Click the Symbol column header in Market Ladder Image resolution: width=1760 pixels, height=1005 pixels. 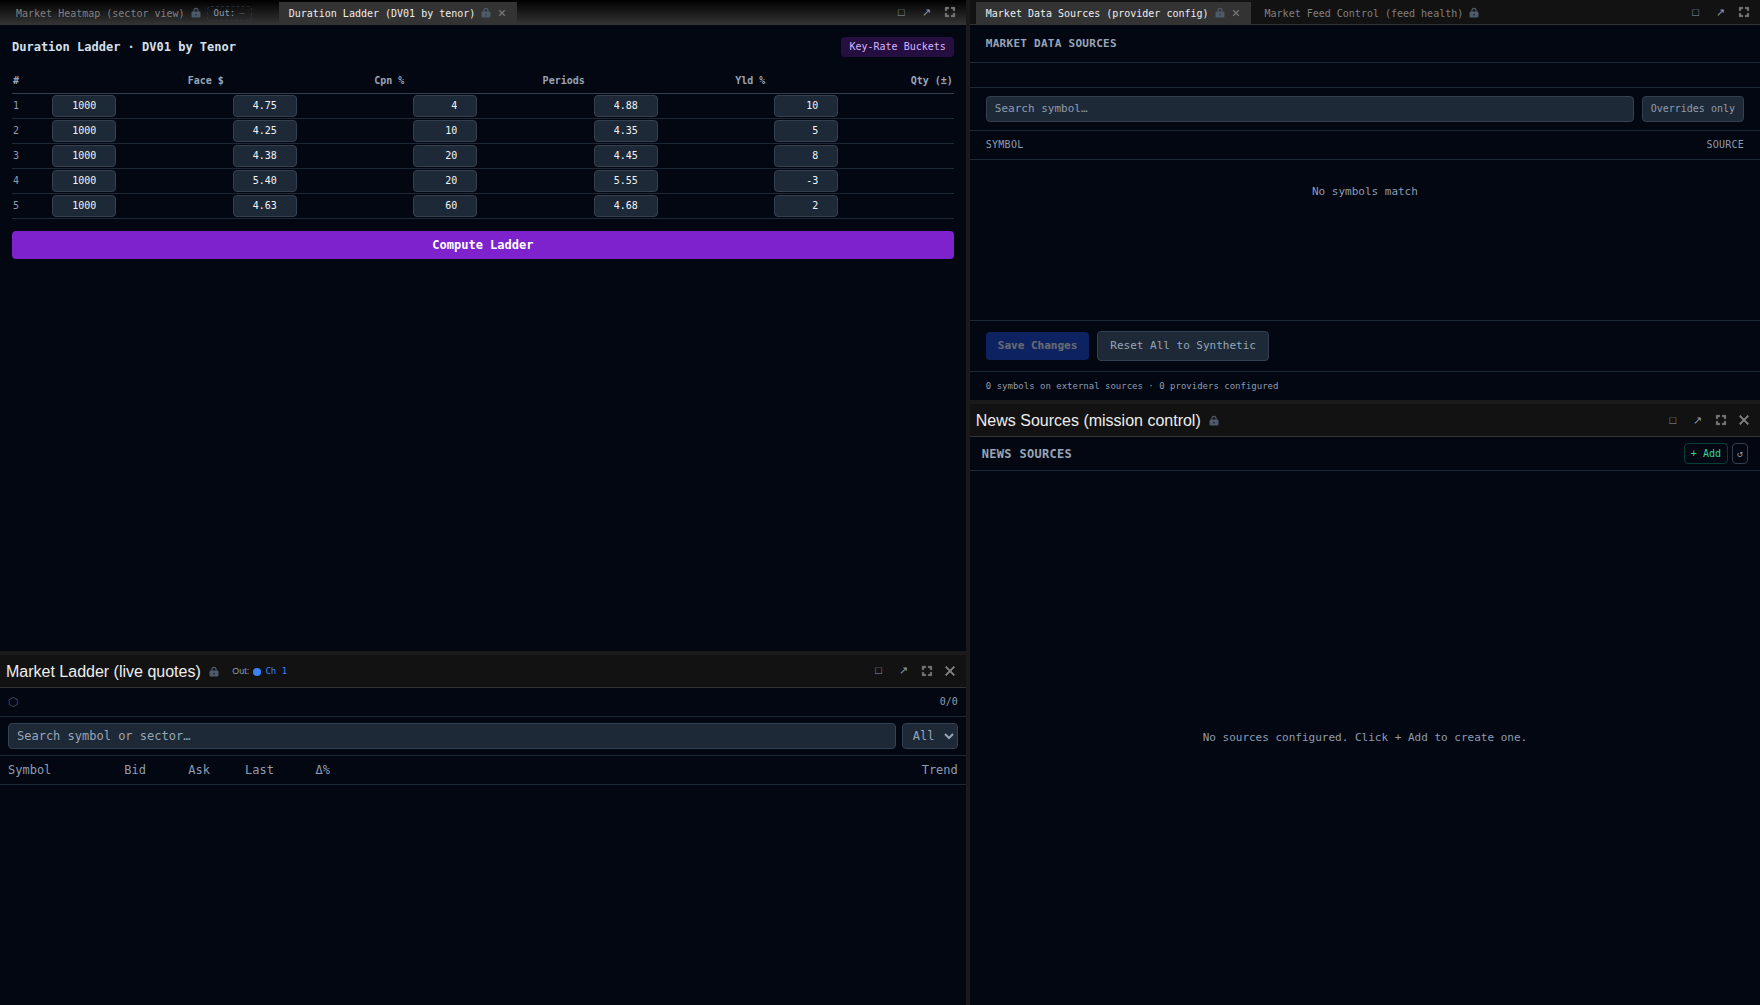[x=29, y=770]
